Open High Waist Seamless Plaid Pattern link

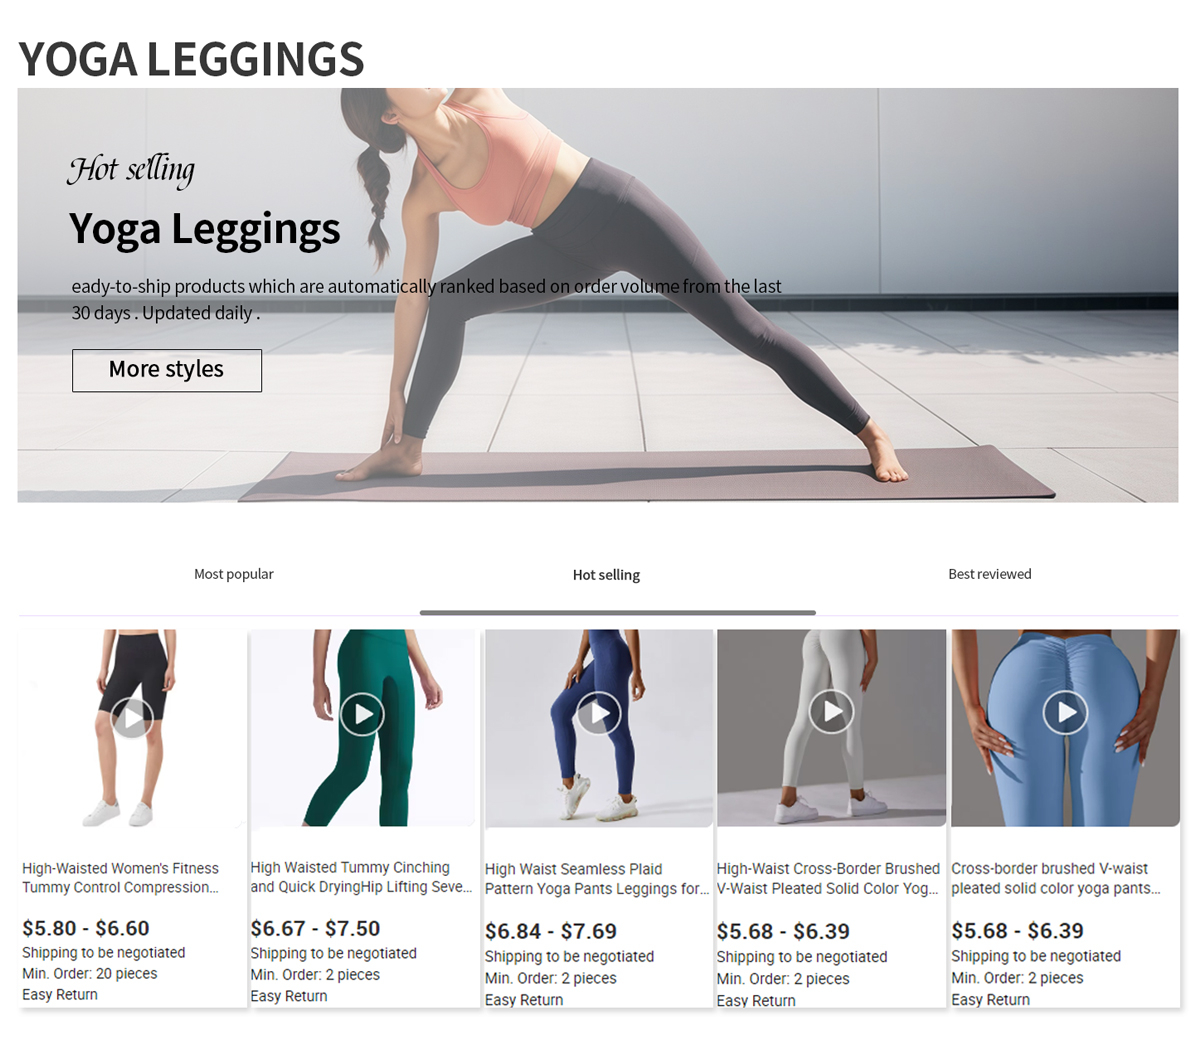(597, 879)
